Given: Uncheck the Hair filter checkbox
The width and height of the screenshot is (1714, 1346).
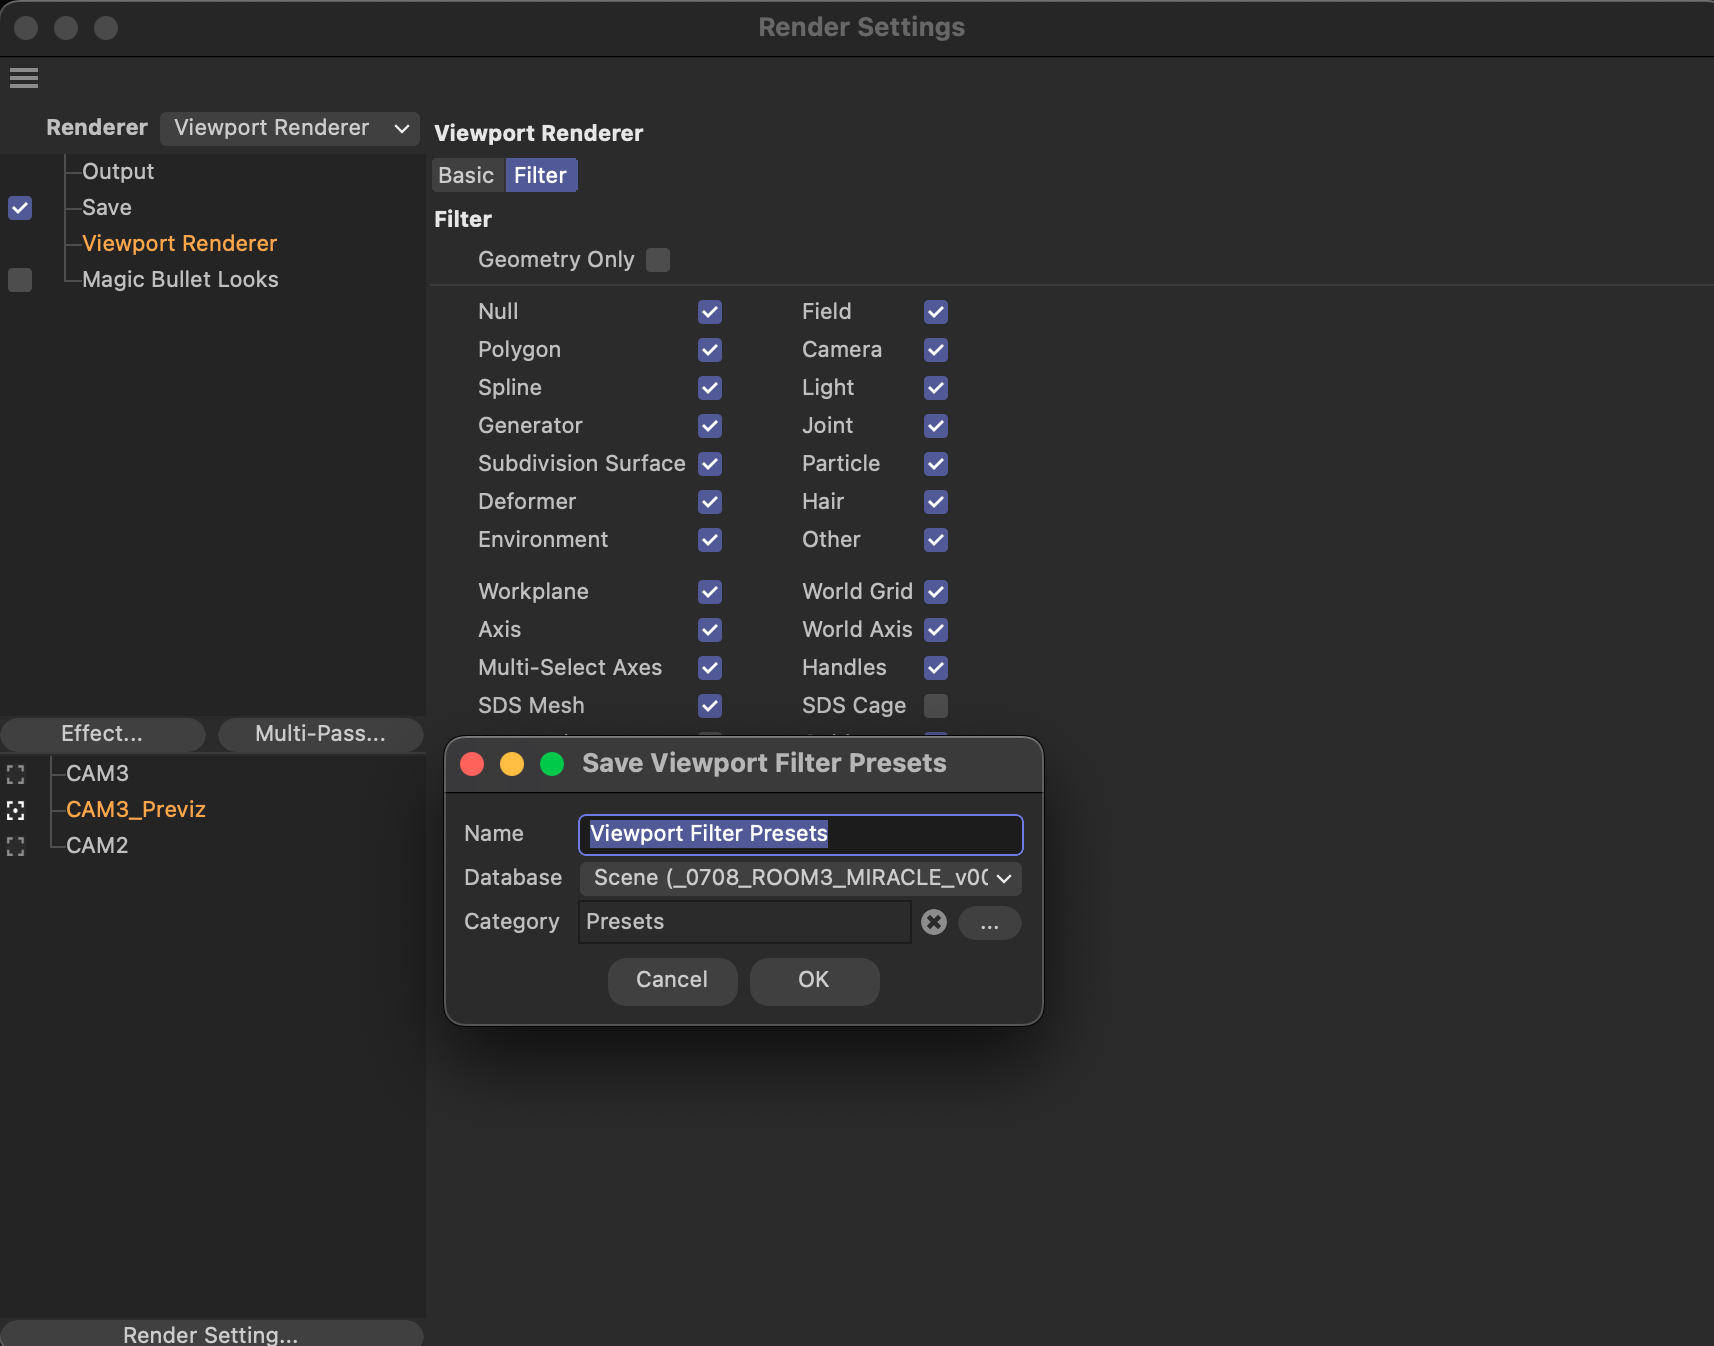Looking at the screenshot, I should [x=936, y=502].
